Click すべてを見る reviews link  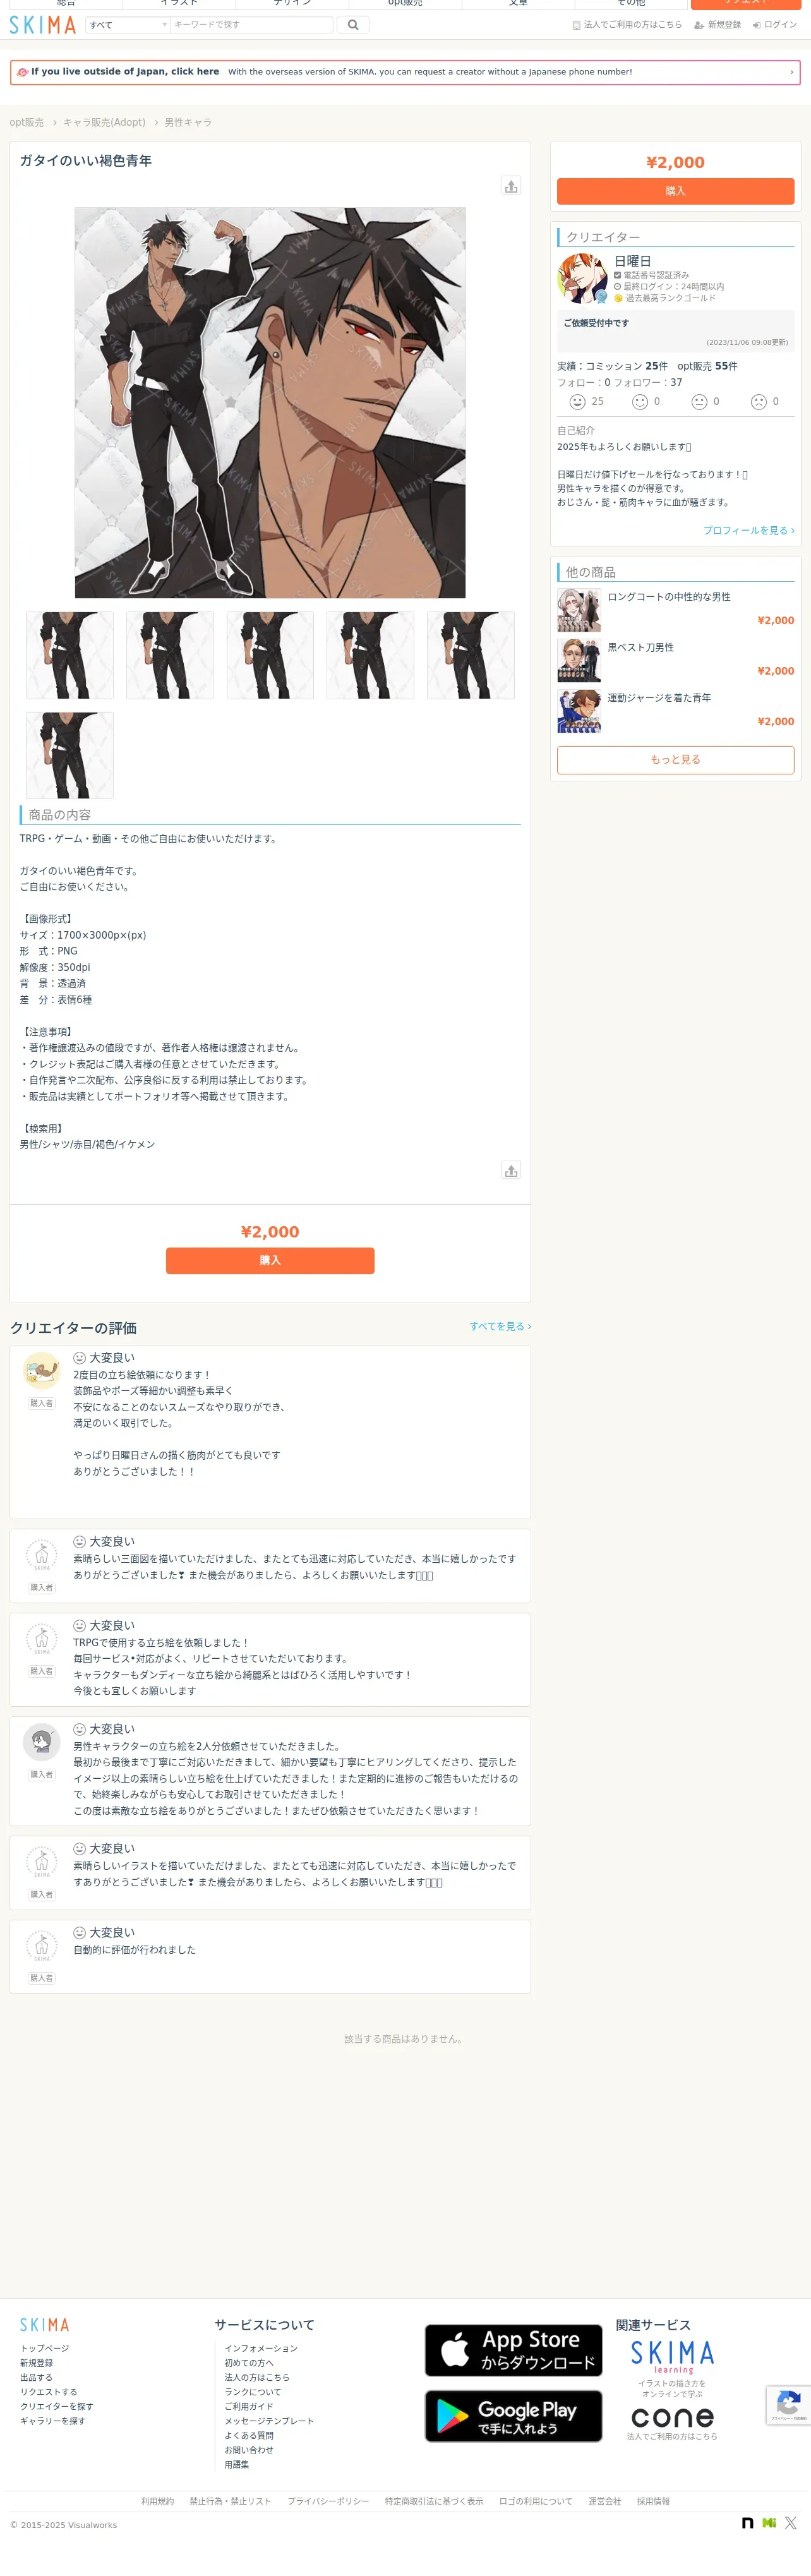tap(500, 1326)
